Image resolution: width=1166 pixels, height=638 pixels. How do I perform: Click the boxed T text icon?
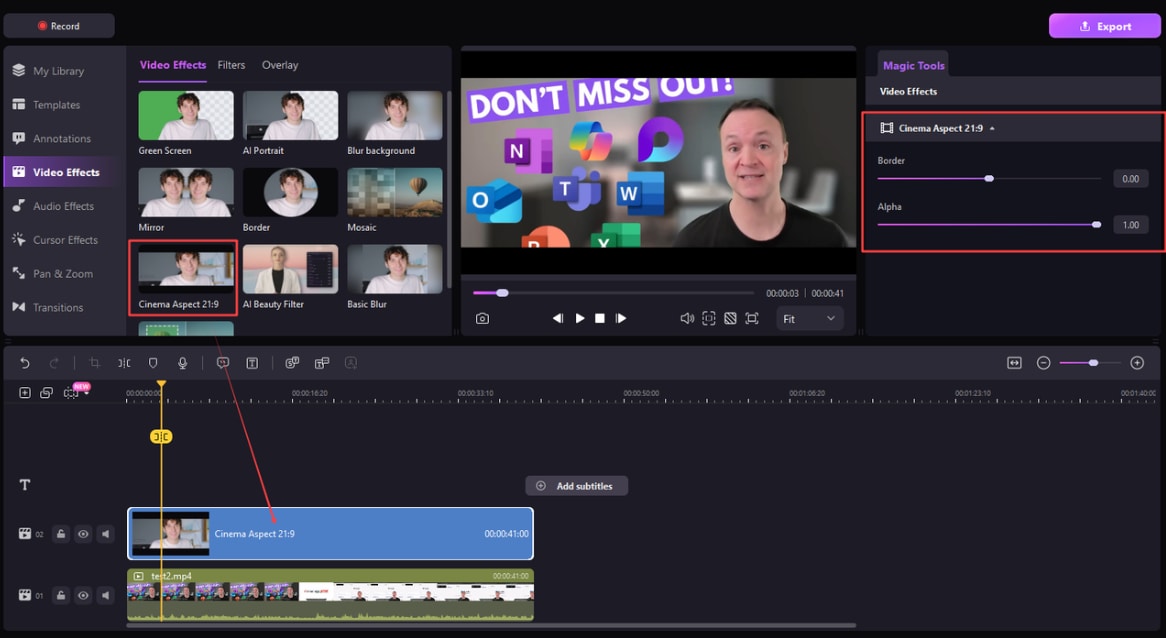tap(252, 363)
